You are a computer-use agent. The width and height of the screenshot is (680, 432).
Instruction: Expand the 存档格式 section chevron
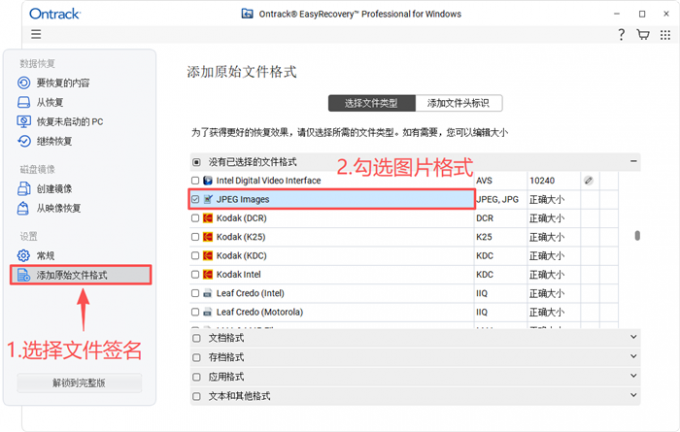633,357
